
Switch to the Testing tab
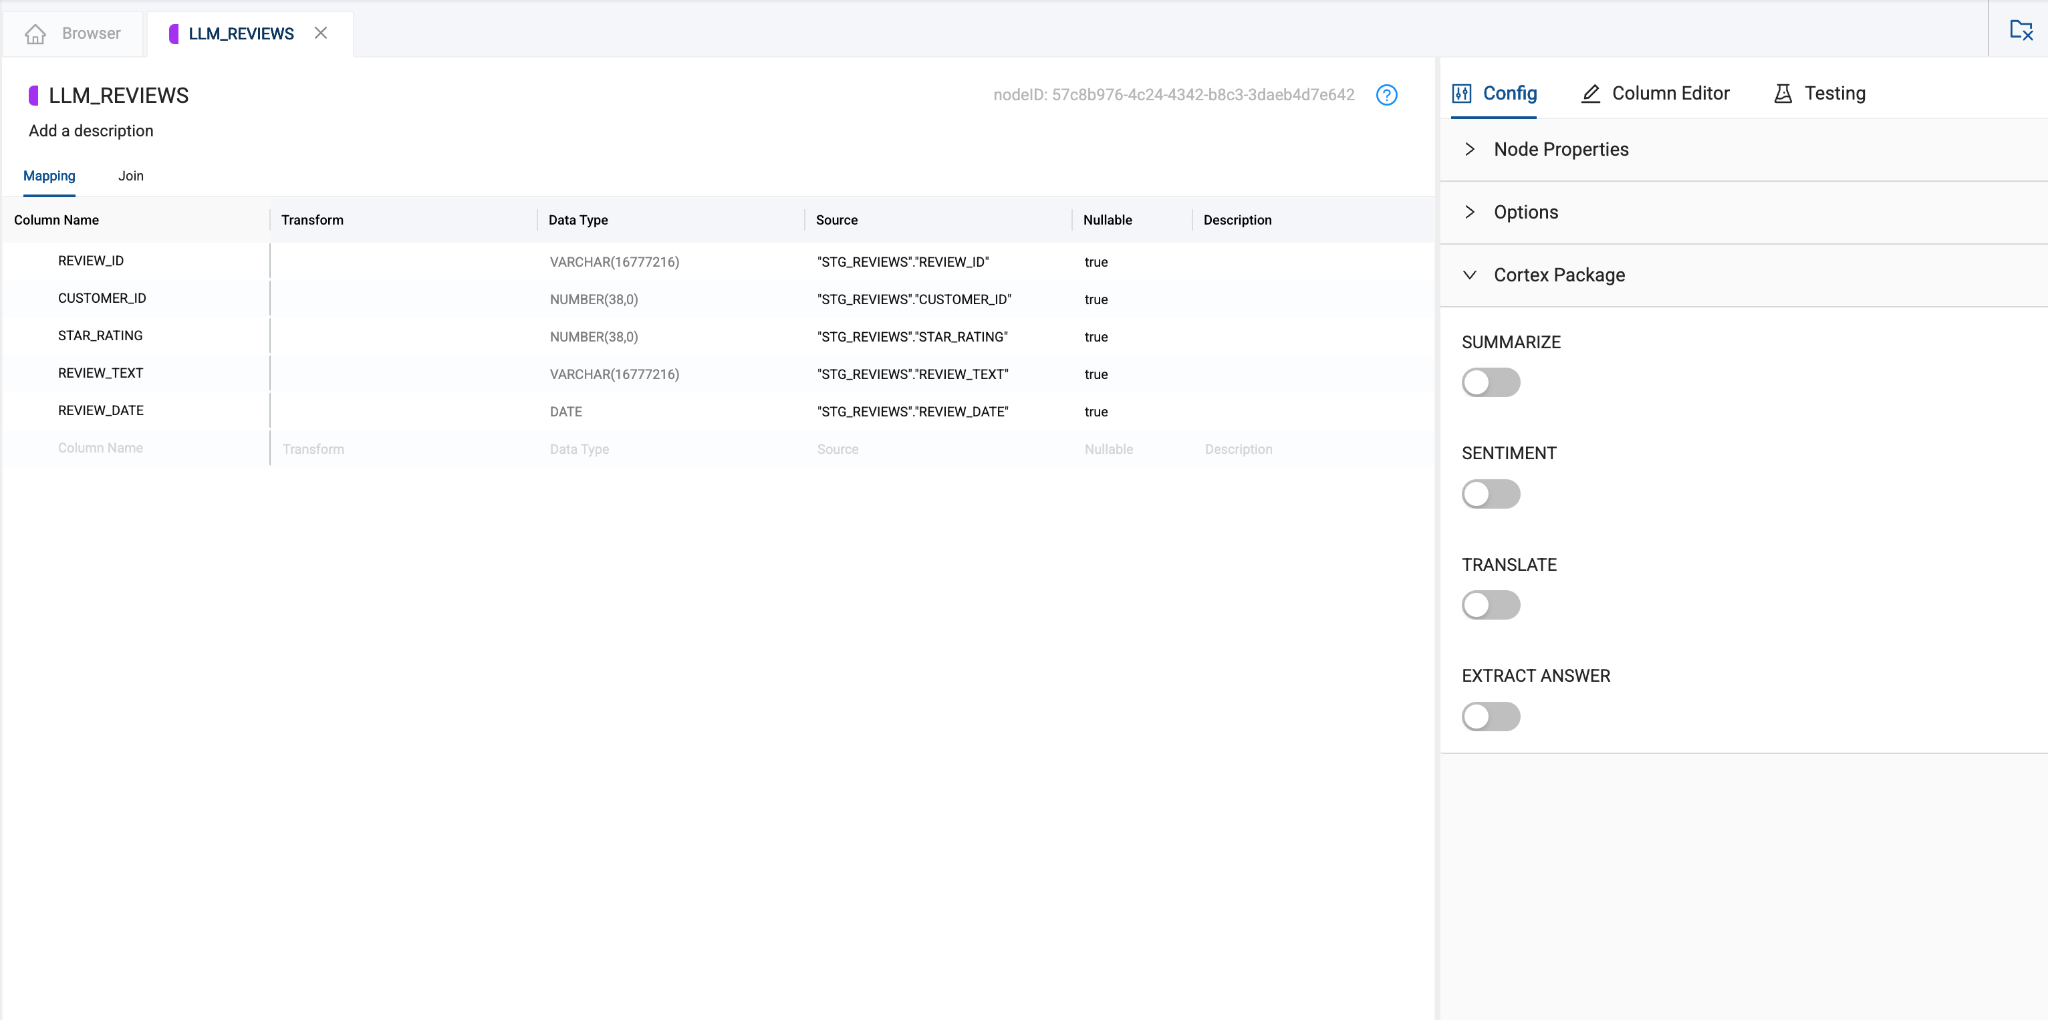(1820, 93)
